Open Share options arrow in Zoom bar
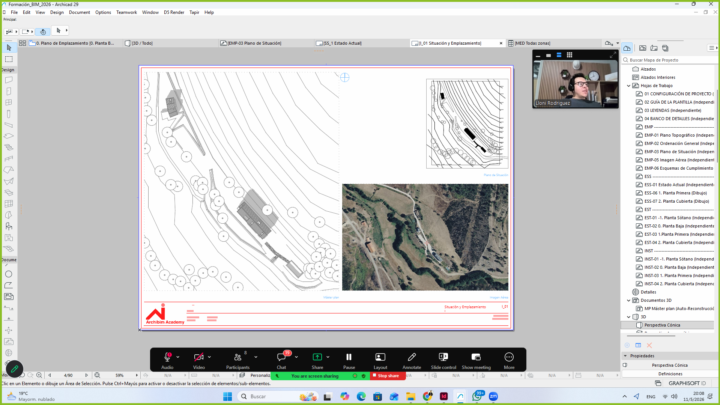The height and width of the screenshot is (405, 720). 328,357
